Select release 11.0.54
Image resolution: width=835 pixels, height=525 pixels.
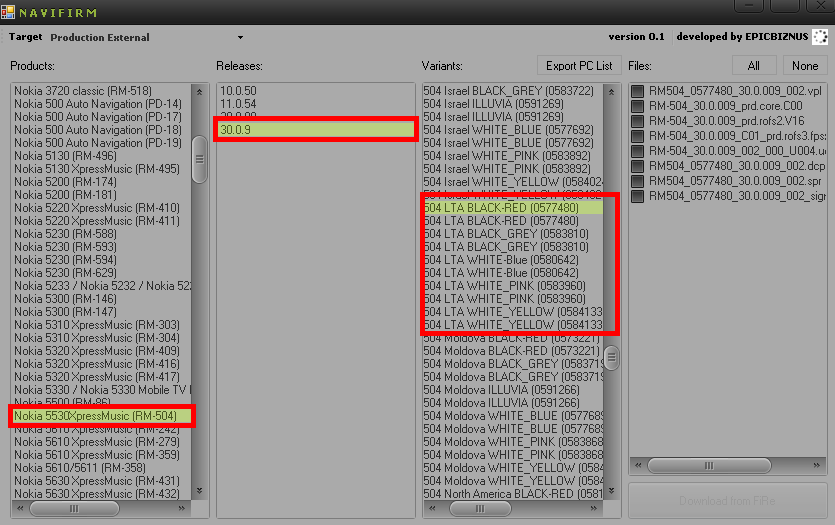[x=238, y=104]
